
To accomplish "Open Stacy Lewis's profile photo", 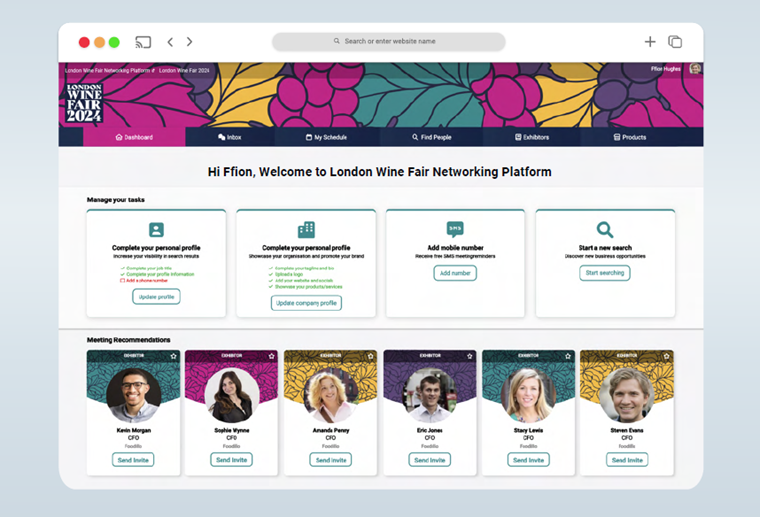I will pyautogui.click(x=528, y=395).
